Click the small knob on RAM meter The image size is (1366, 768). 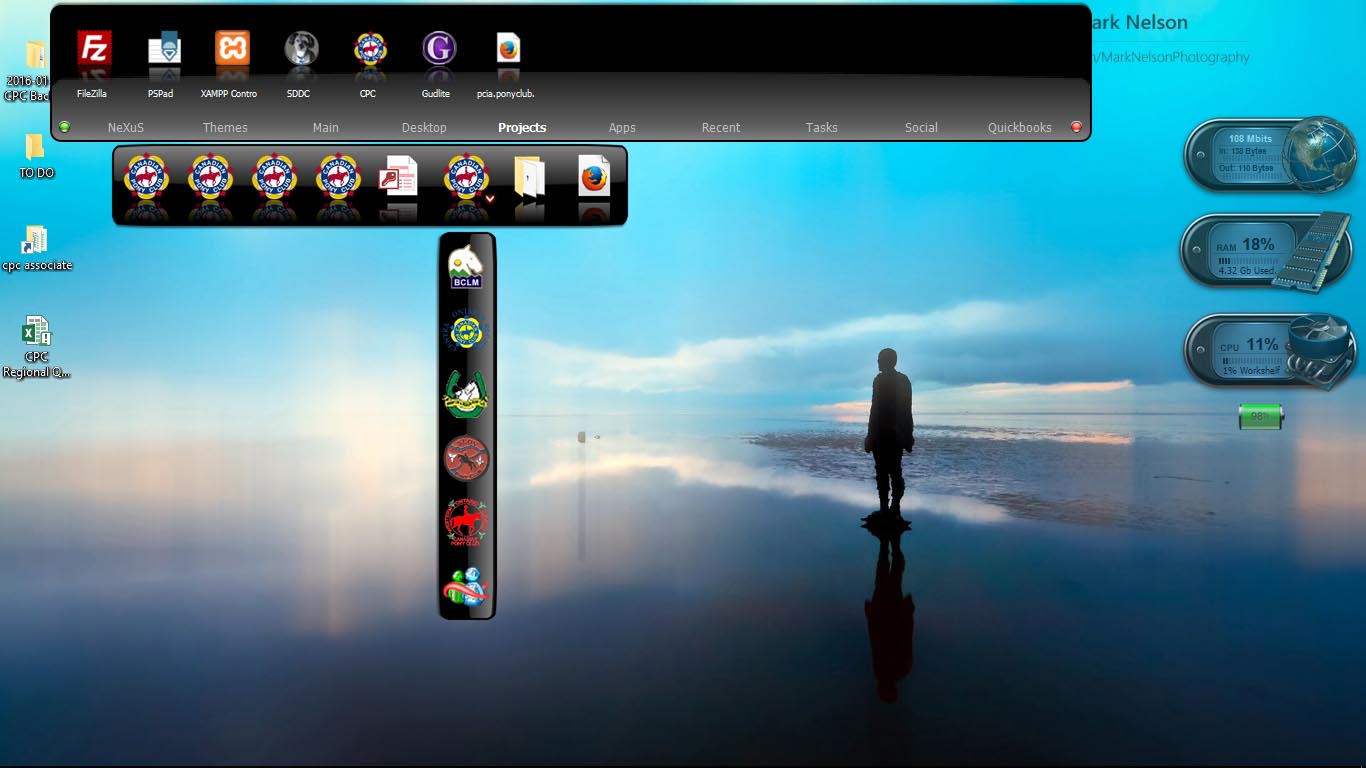click(1198, 248)
